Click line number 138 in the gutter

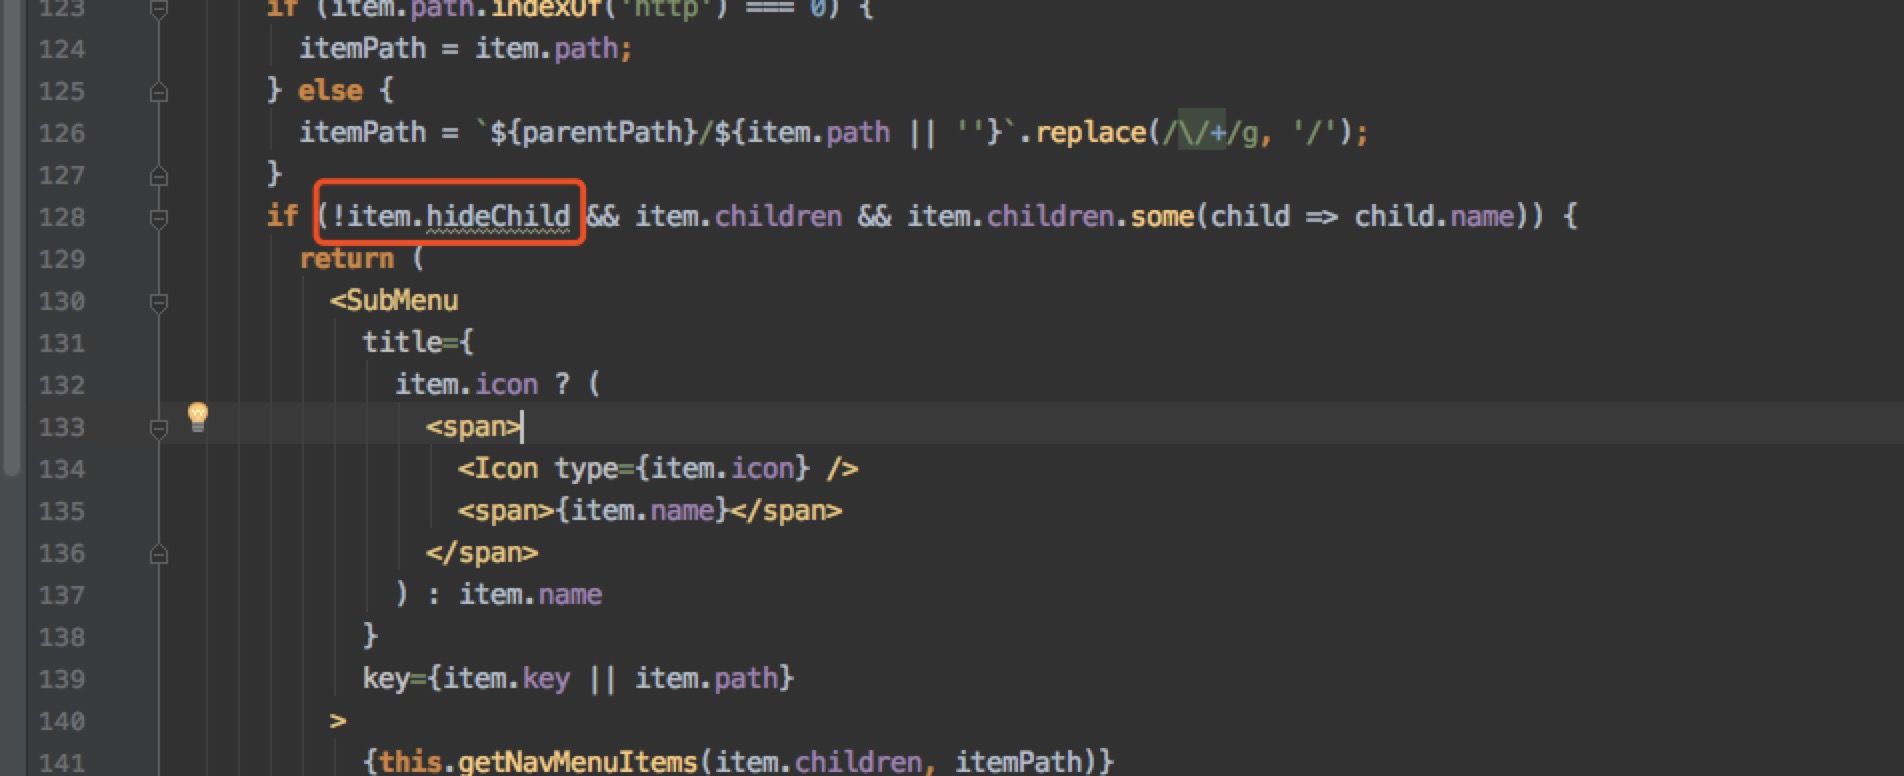coord(62,637)
